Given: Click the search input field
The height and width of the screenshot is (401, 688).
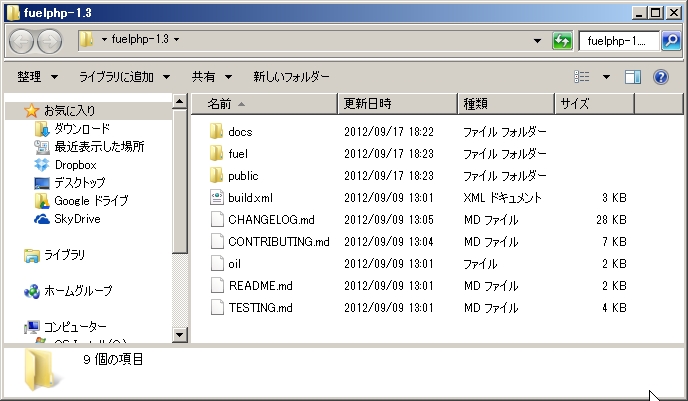Looking at the screenshot, I should tap(619, 41).
